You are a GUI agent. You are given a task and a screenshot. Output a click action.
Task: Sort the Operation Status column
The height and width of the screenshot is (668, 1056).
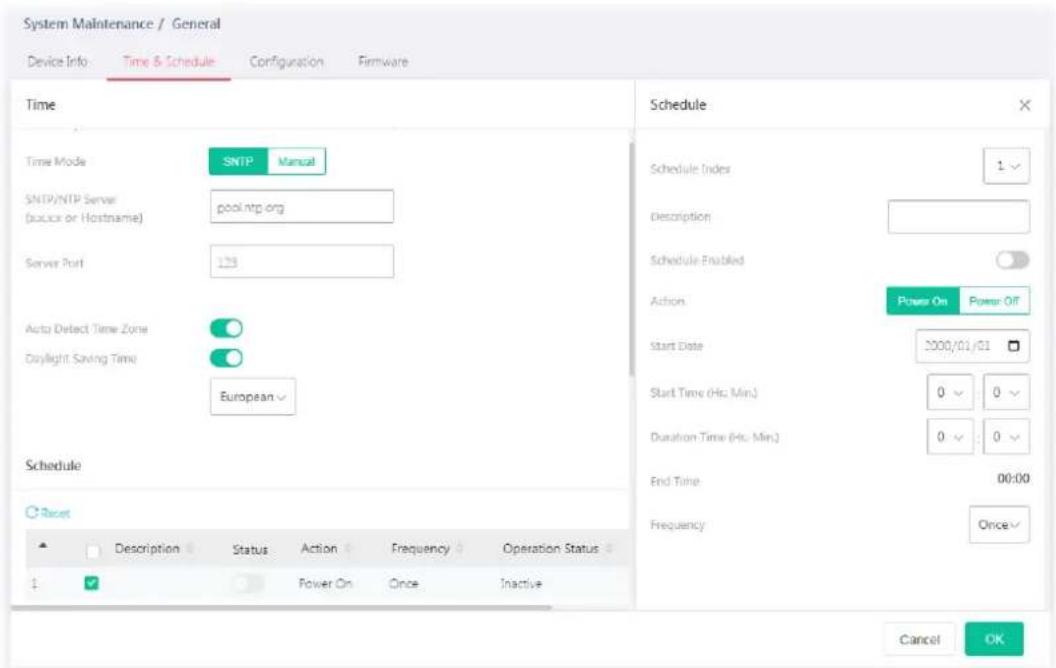click(x=609, y=548)
